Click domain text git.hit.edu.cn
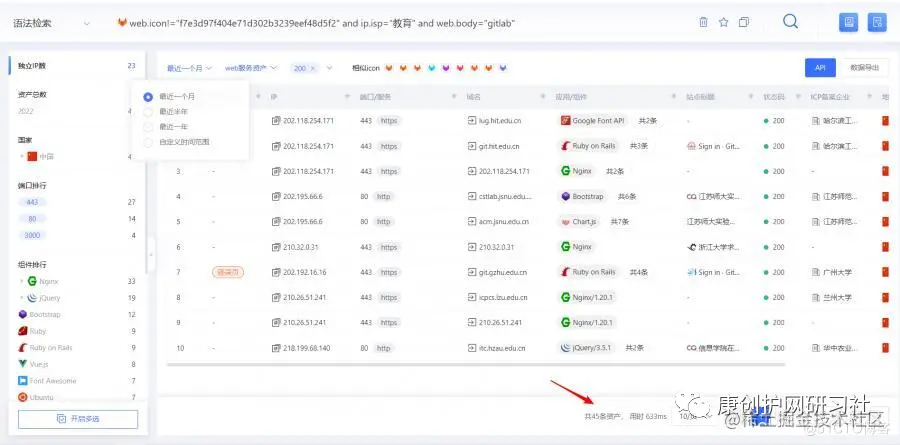Screen dimensions: 900x445 point(499,146)
